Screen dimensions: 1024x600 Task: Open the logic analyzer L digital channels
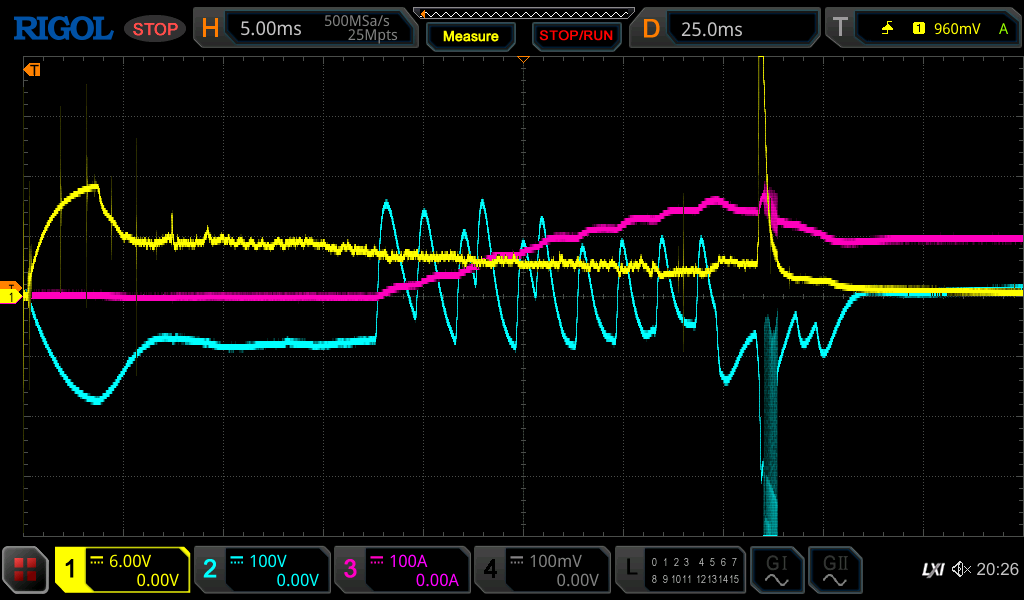681,570
